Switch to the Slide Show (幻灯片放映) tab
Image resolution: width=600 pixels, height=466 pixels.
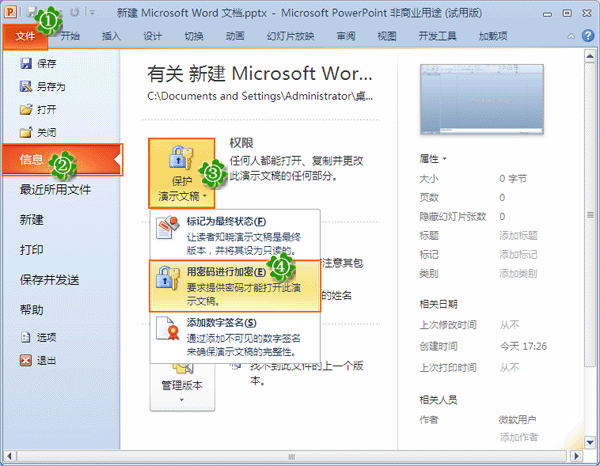pyautogui.click(x=290, y=36)
